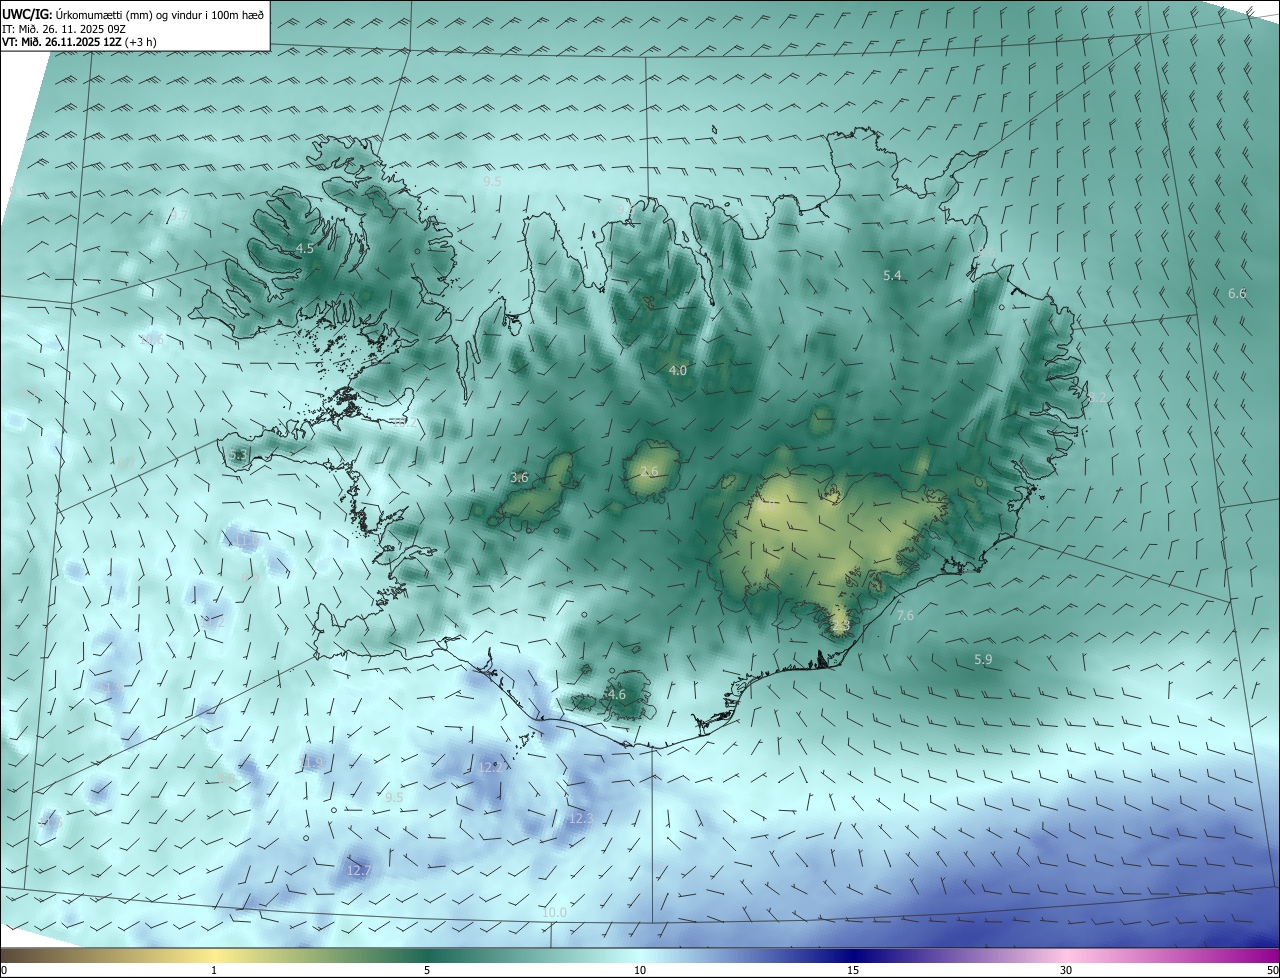
Task: Click the color scale tick labeled 0
Action: tap(3, 970)
